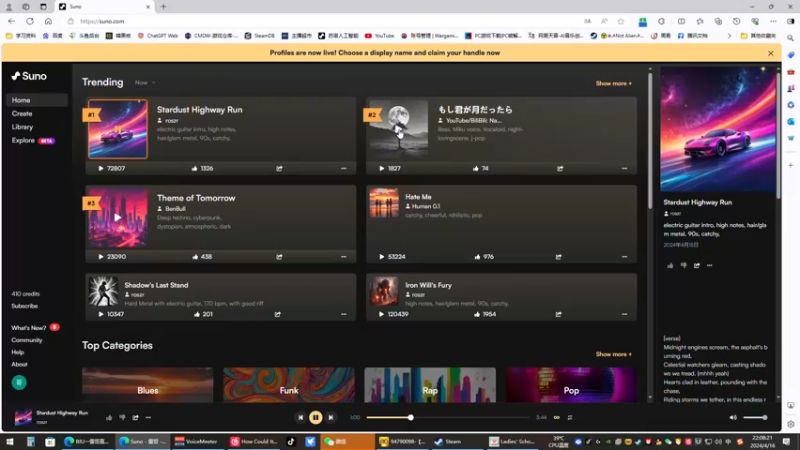
Task: Open more options for Hate Me
Action: tap(624, 257)
